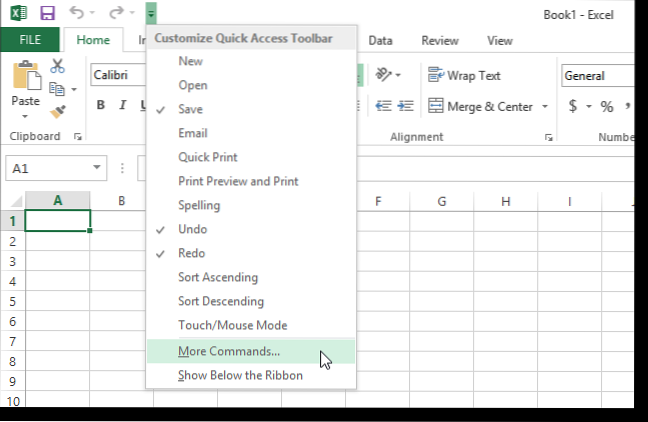Enable Touch/Mouse Mode option

tap(251, 325)
